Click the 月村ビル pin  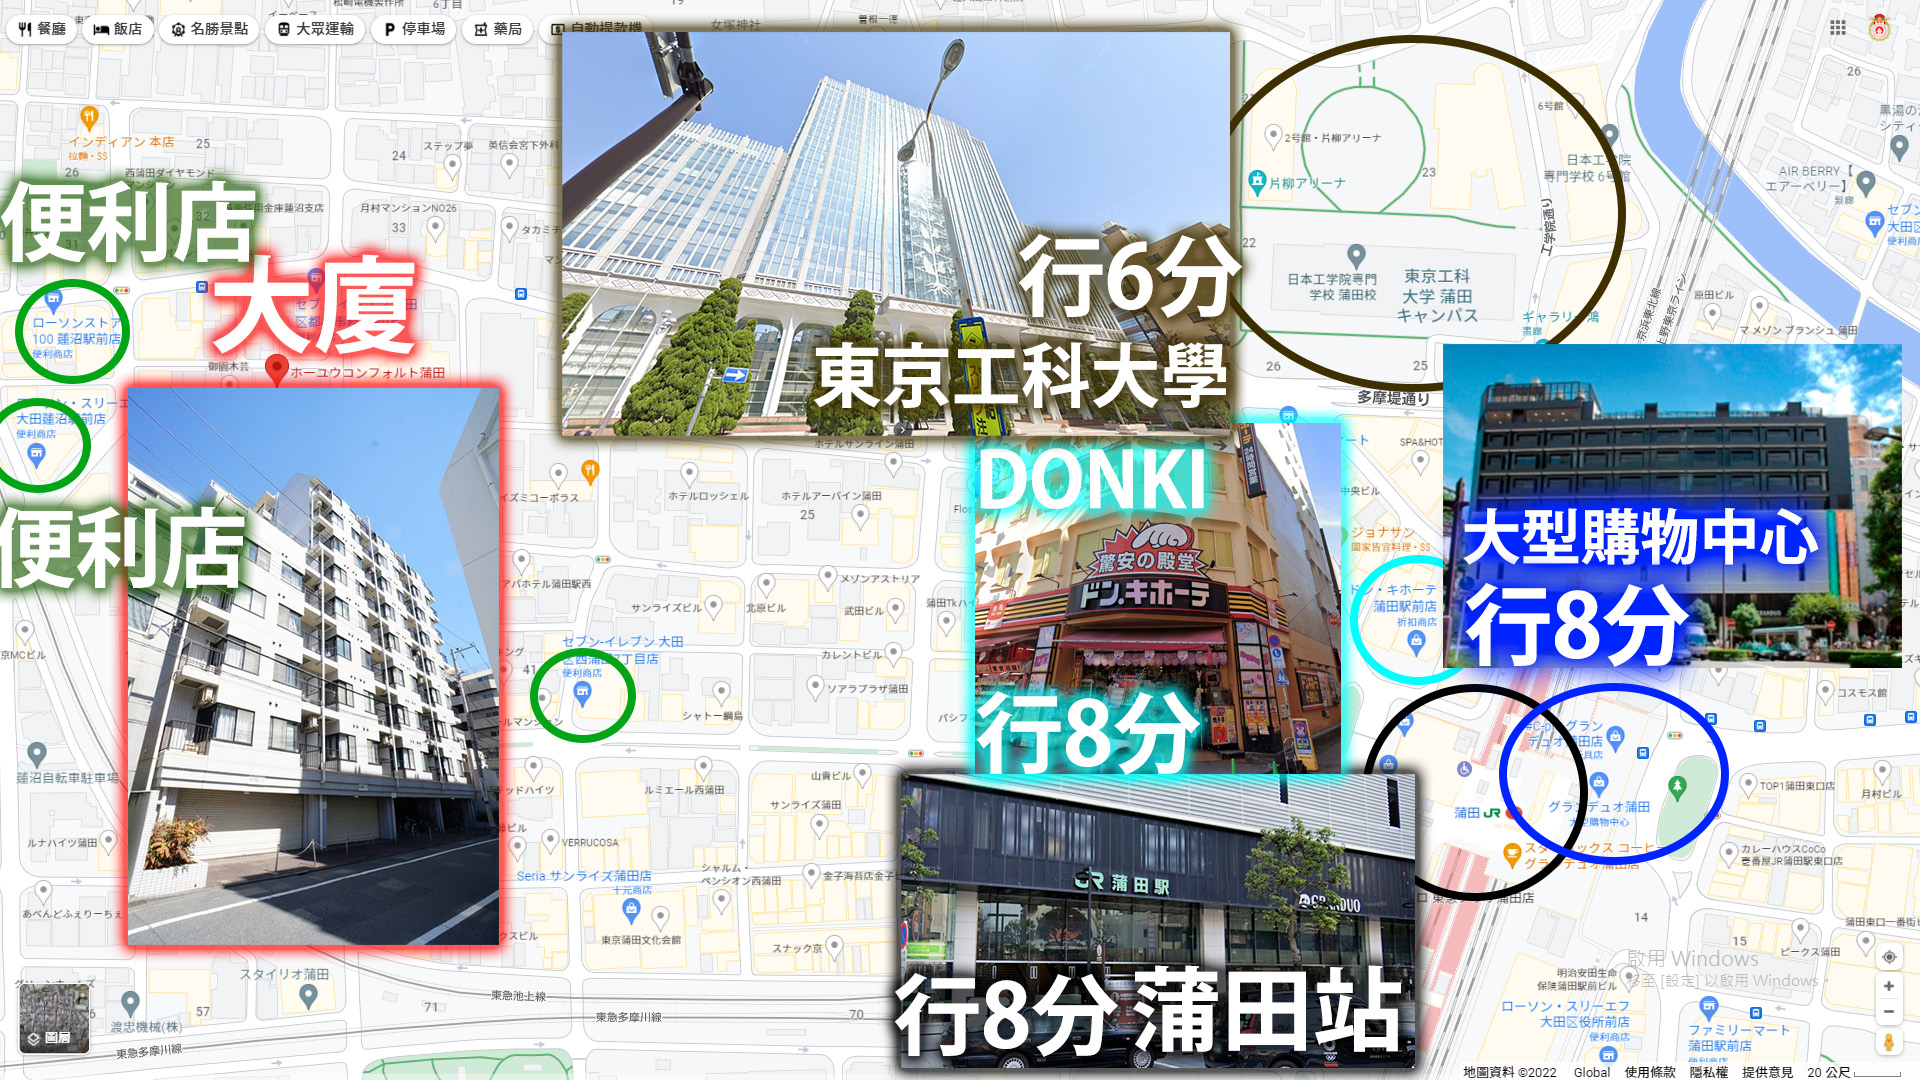(x=1882, y=771)
